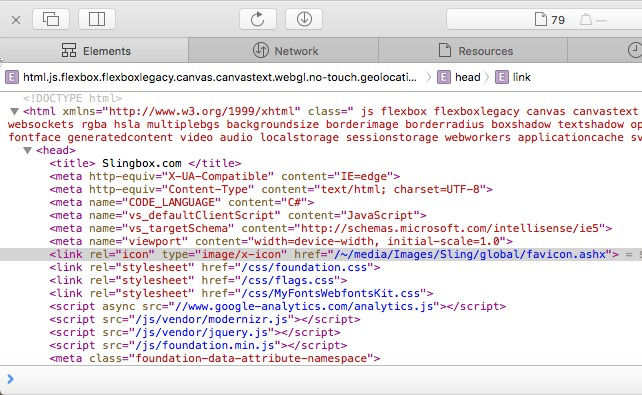Select the link breadcrumb in path bar
The width and height of the screenshot is (642, 395).
522,77
